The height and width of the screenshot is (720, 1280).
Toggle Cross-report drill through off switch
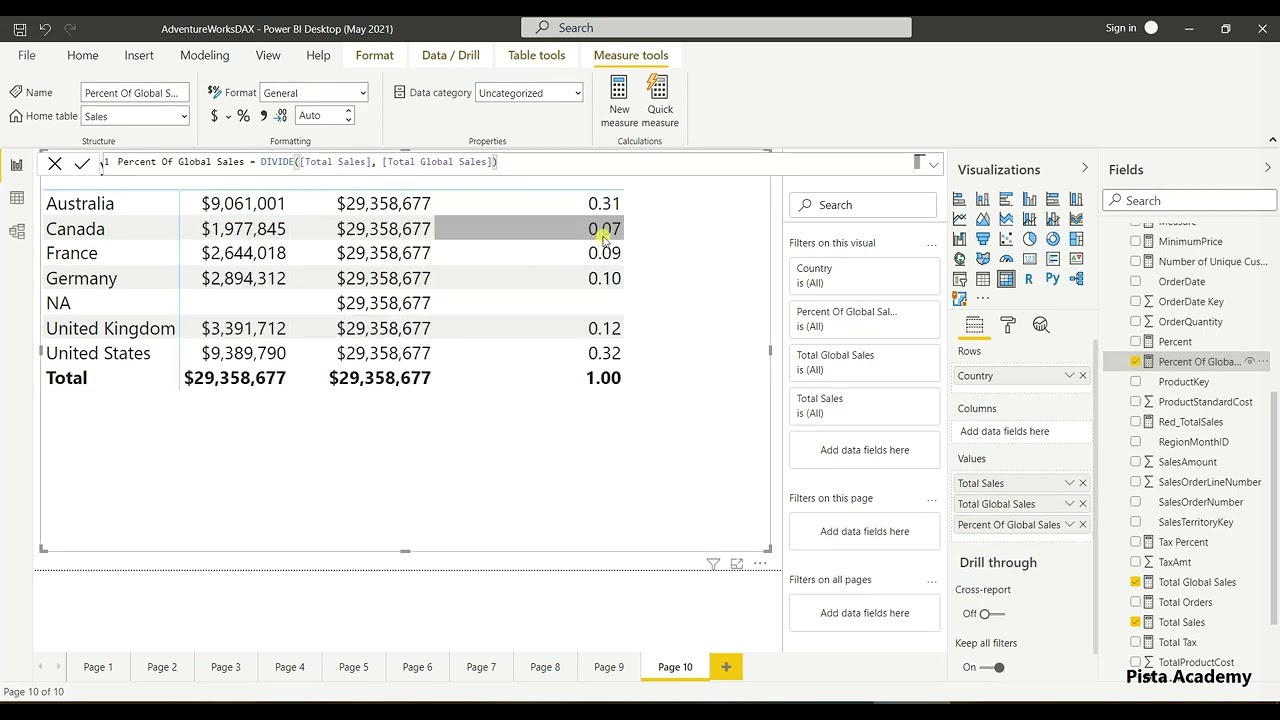(x=992, y=614)
